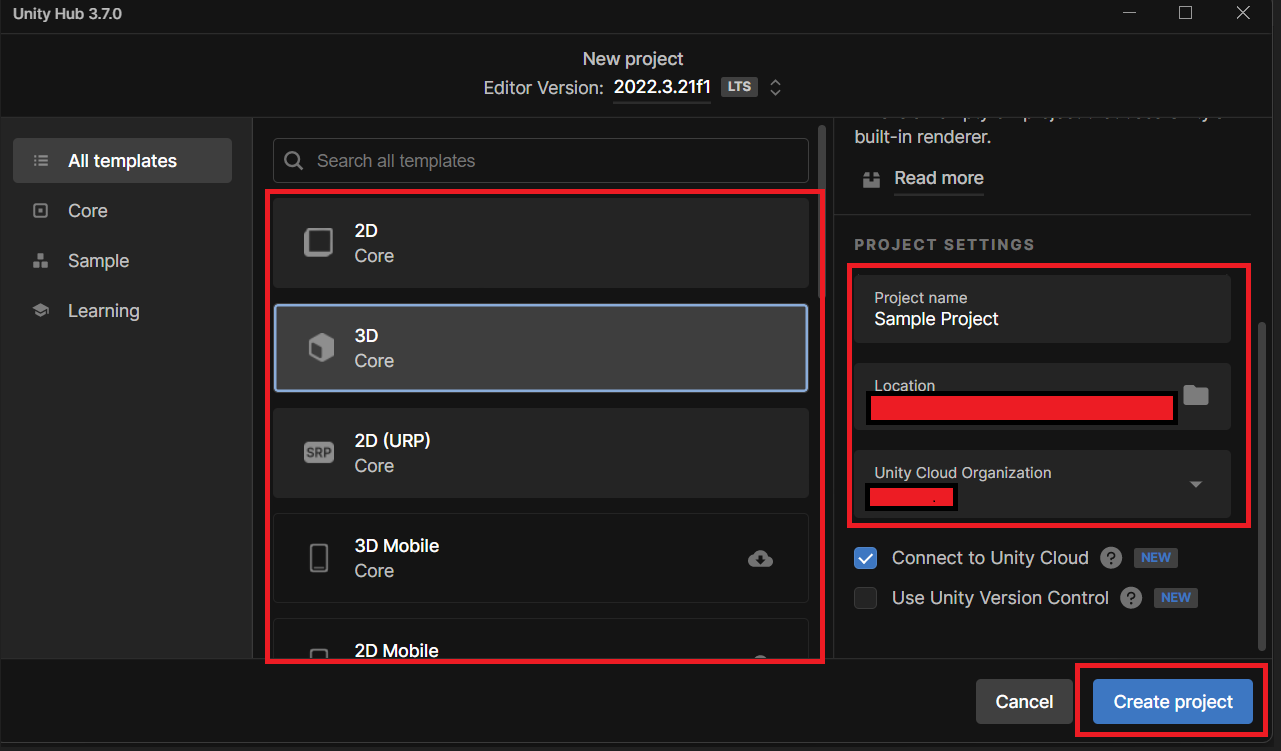Screen dimensions: 1281x751
Task: Uncheck the Connect to Unity Cloud checkbox
Action: tap(866, 558)
